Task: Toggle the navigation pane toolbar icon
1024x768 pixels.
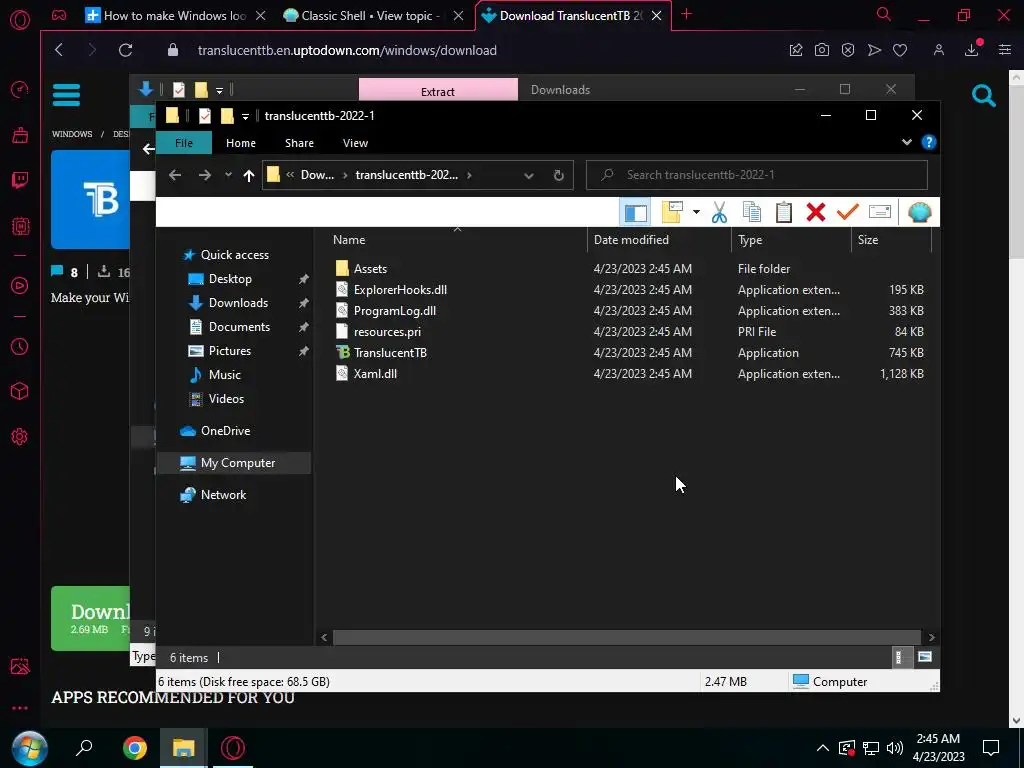Action: (x=635, y=212)
